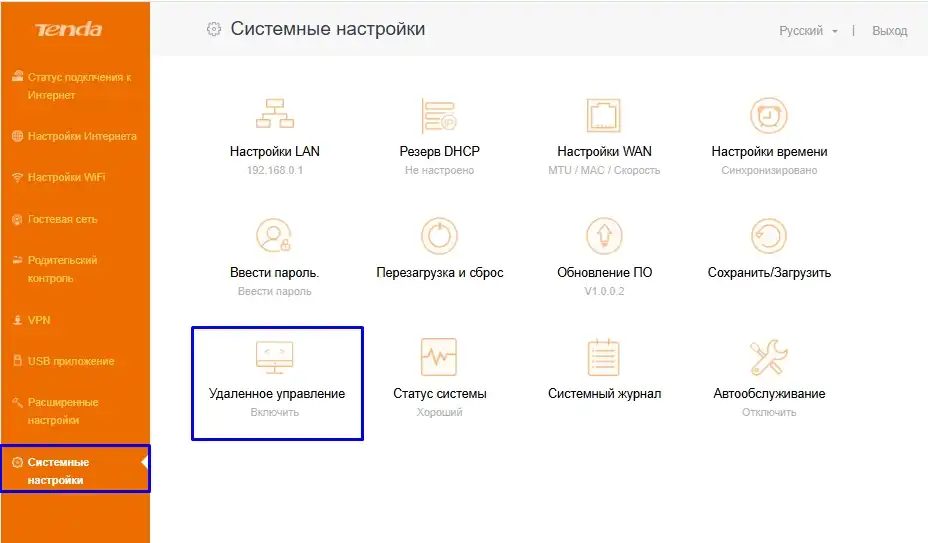Open Удаленное управление monitor icon
This screenshot has height=543, width=928.
click(x=275, y=357)
